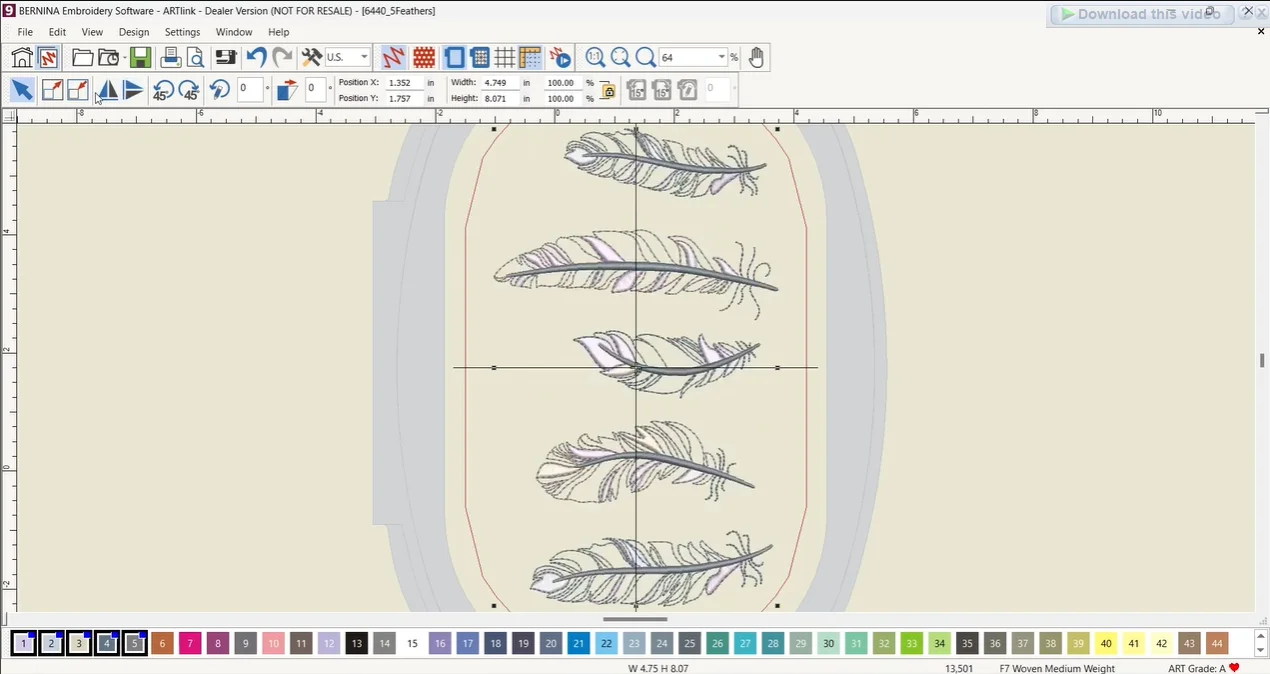1270x674 pixels.
Task: Click the Print icon
Action: (171, 57)
